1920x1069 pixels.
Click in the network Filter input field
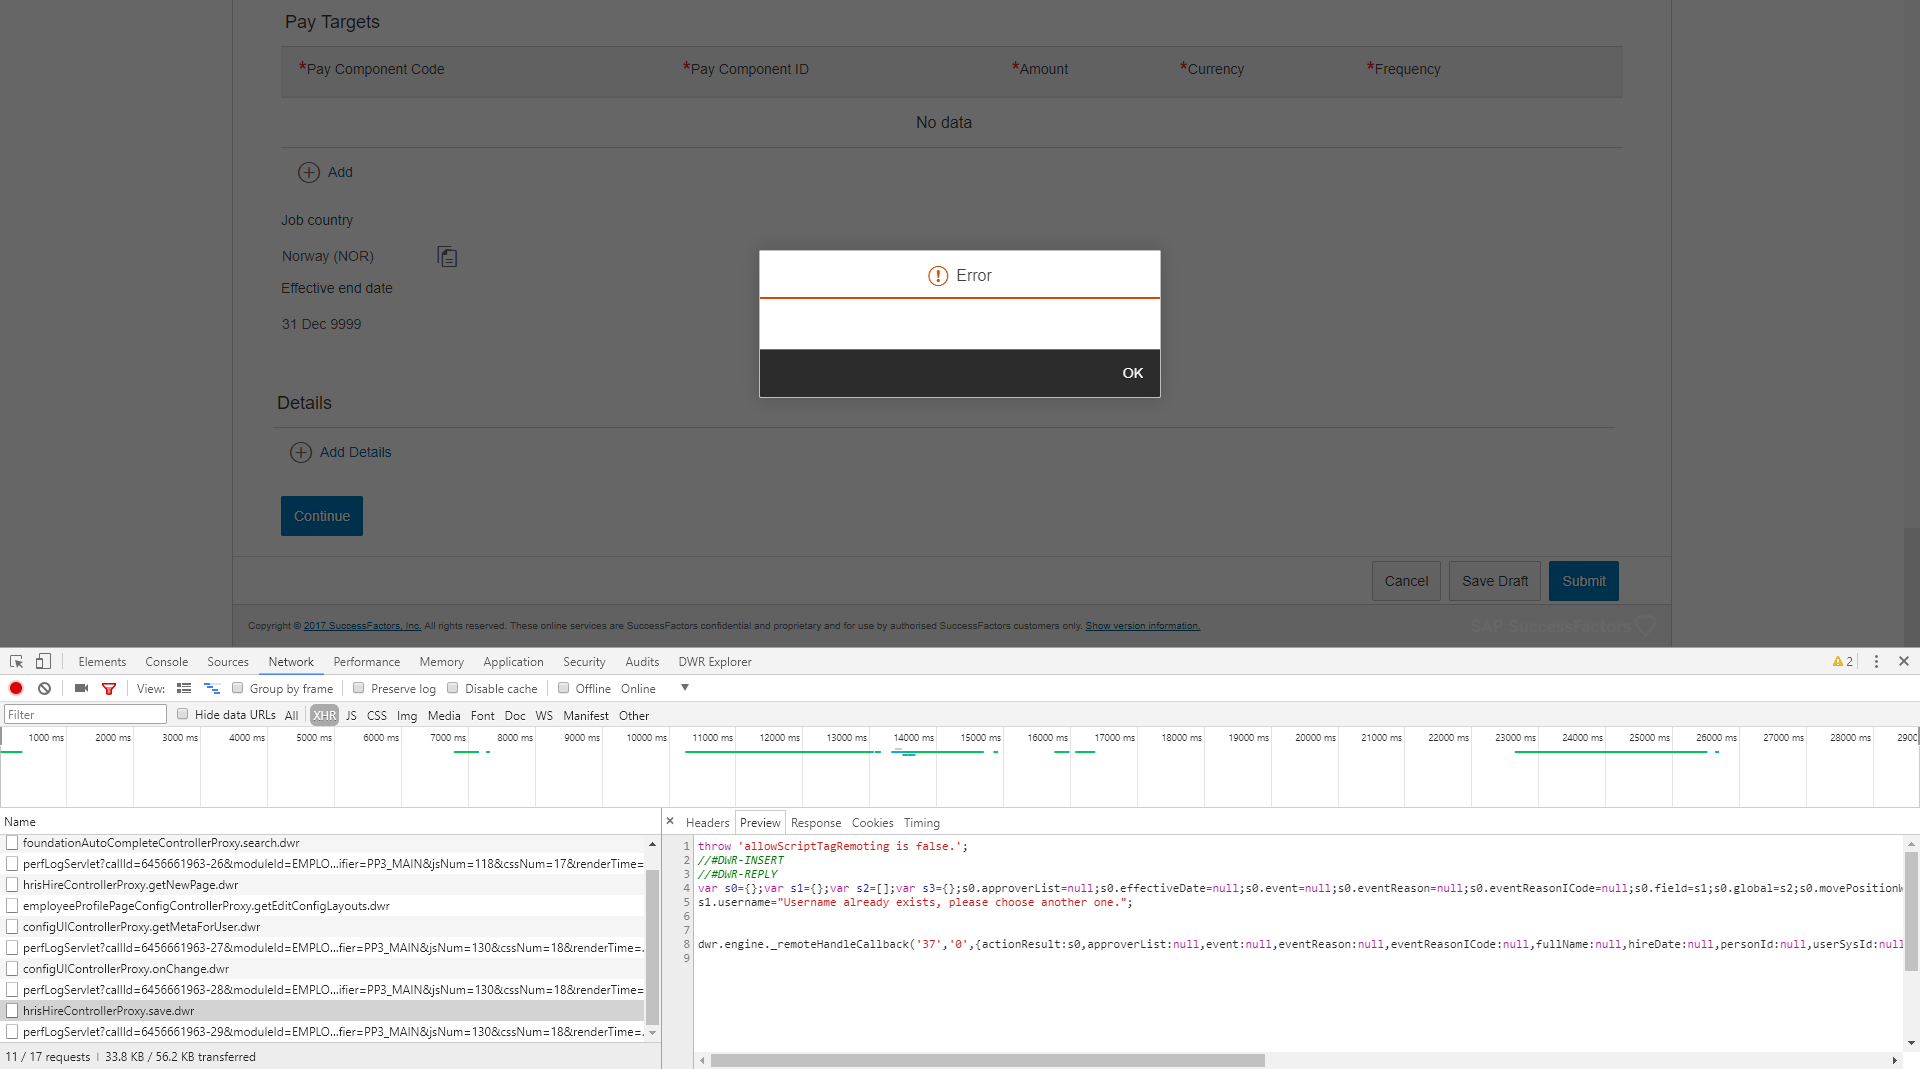86,714
